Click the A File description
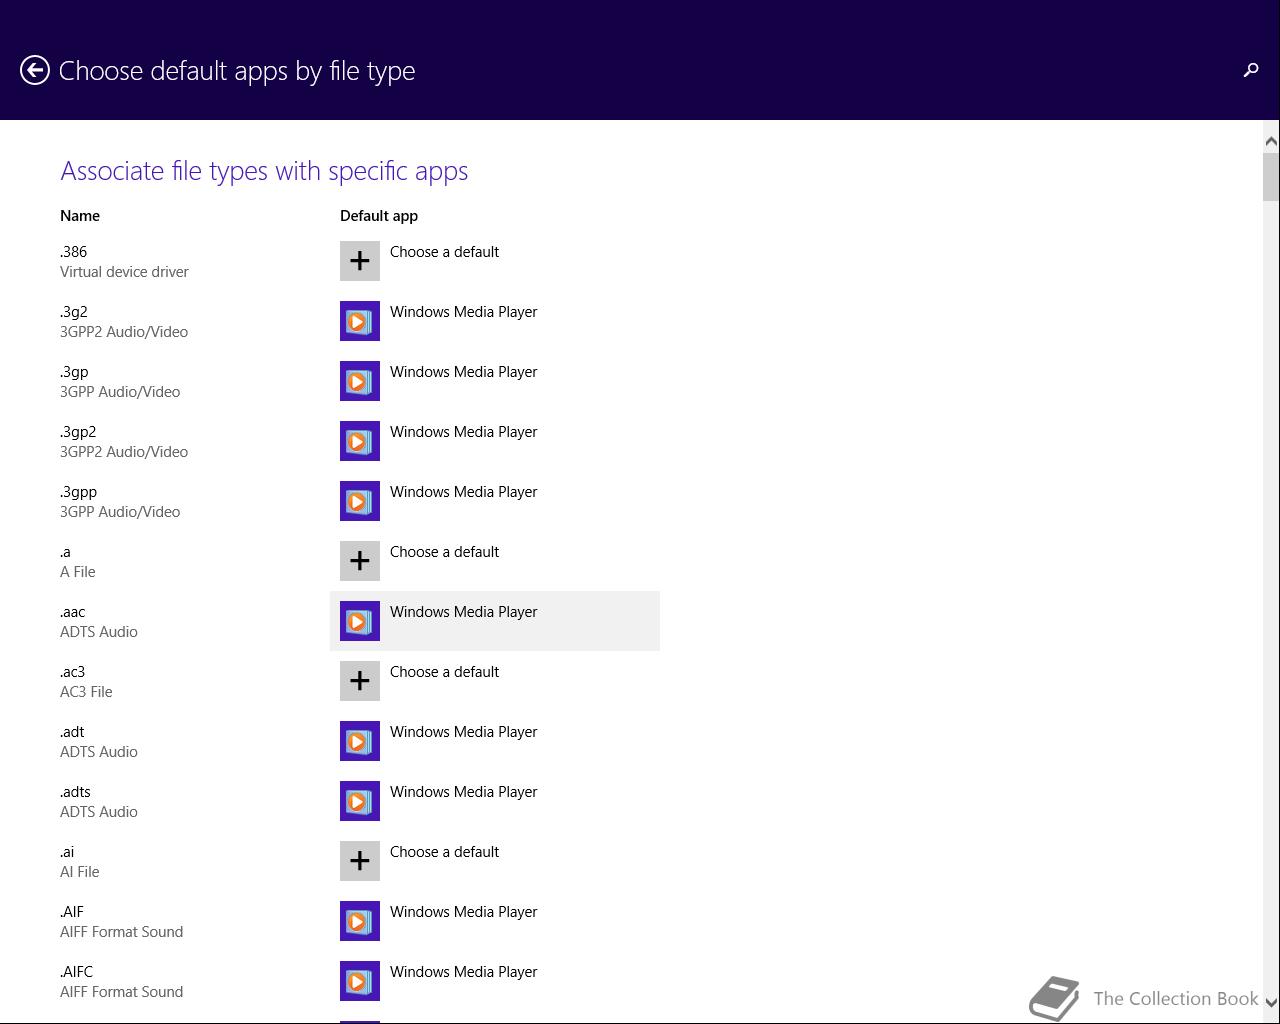1280x1024 pixels. pyautogui.click(x=78, y=572)
